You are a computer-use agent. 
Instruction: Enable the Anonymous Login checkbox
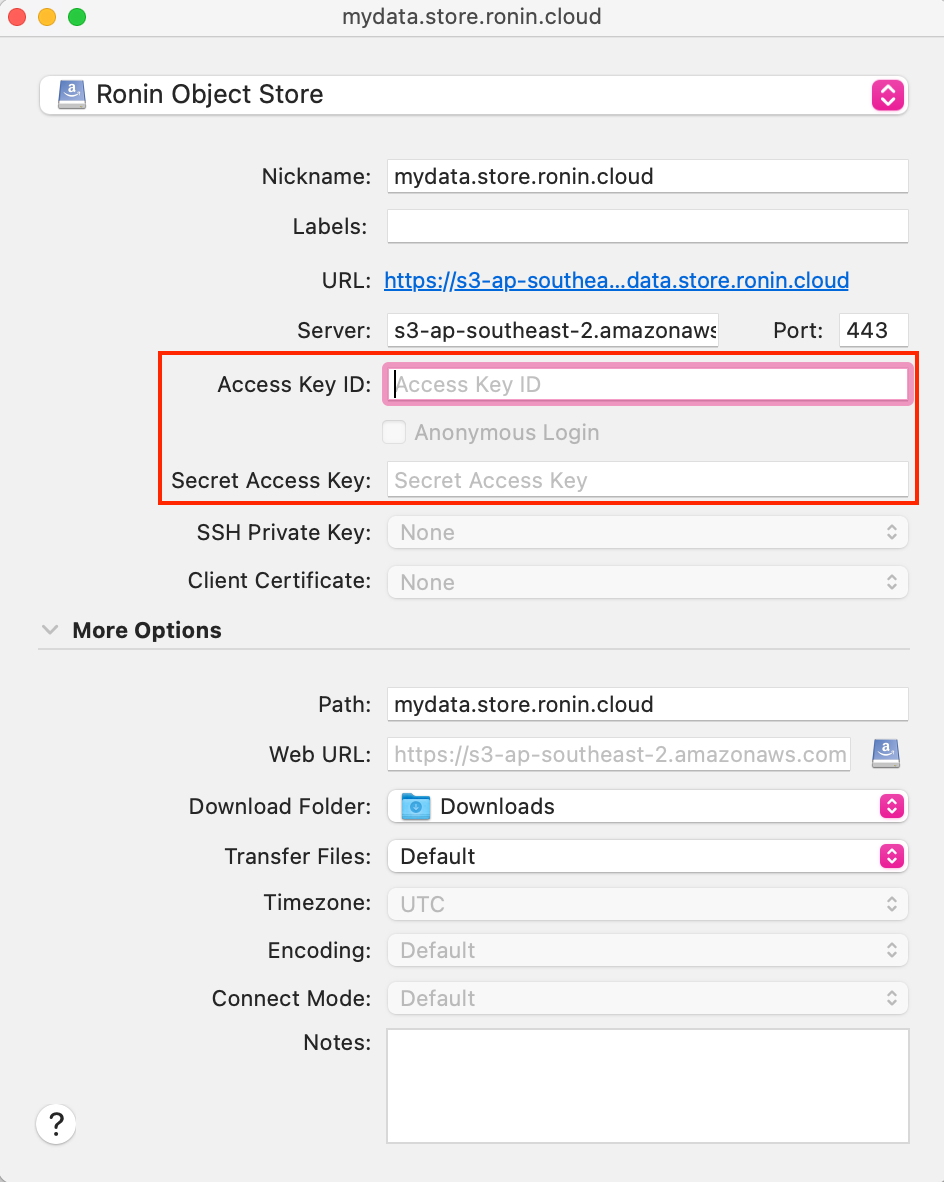[394, 433]
